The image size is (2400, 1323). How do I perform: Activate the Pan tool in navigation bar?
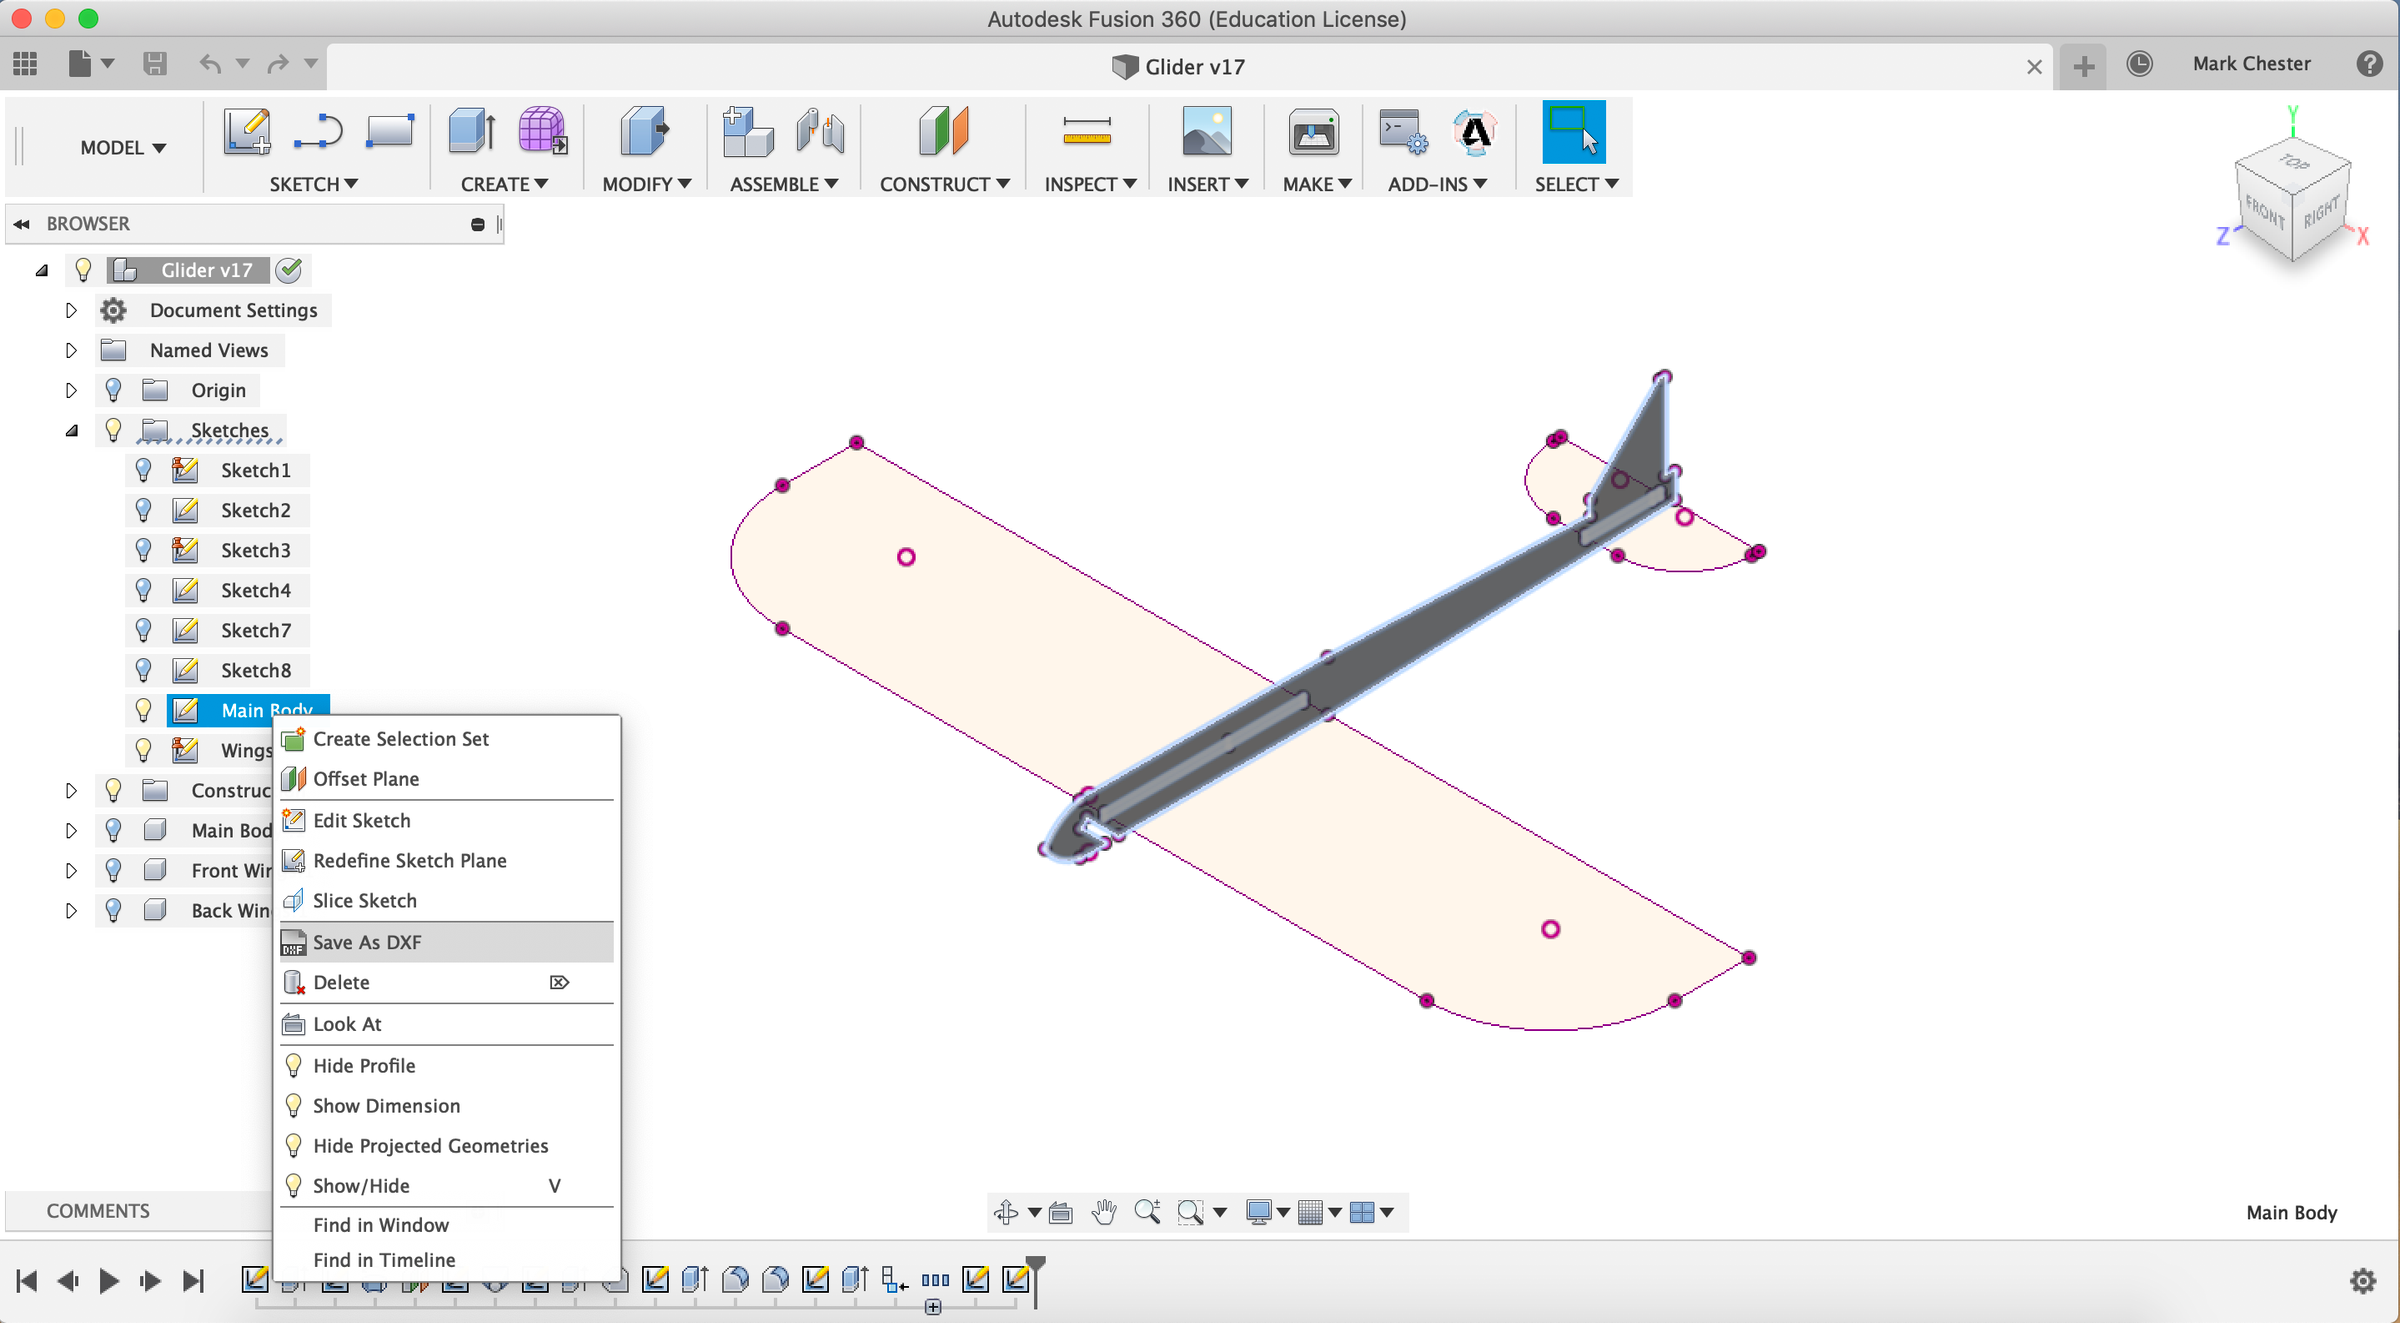pos(1103,1211)
